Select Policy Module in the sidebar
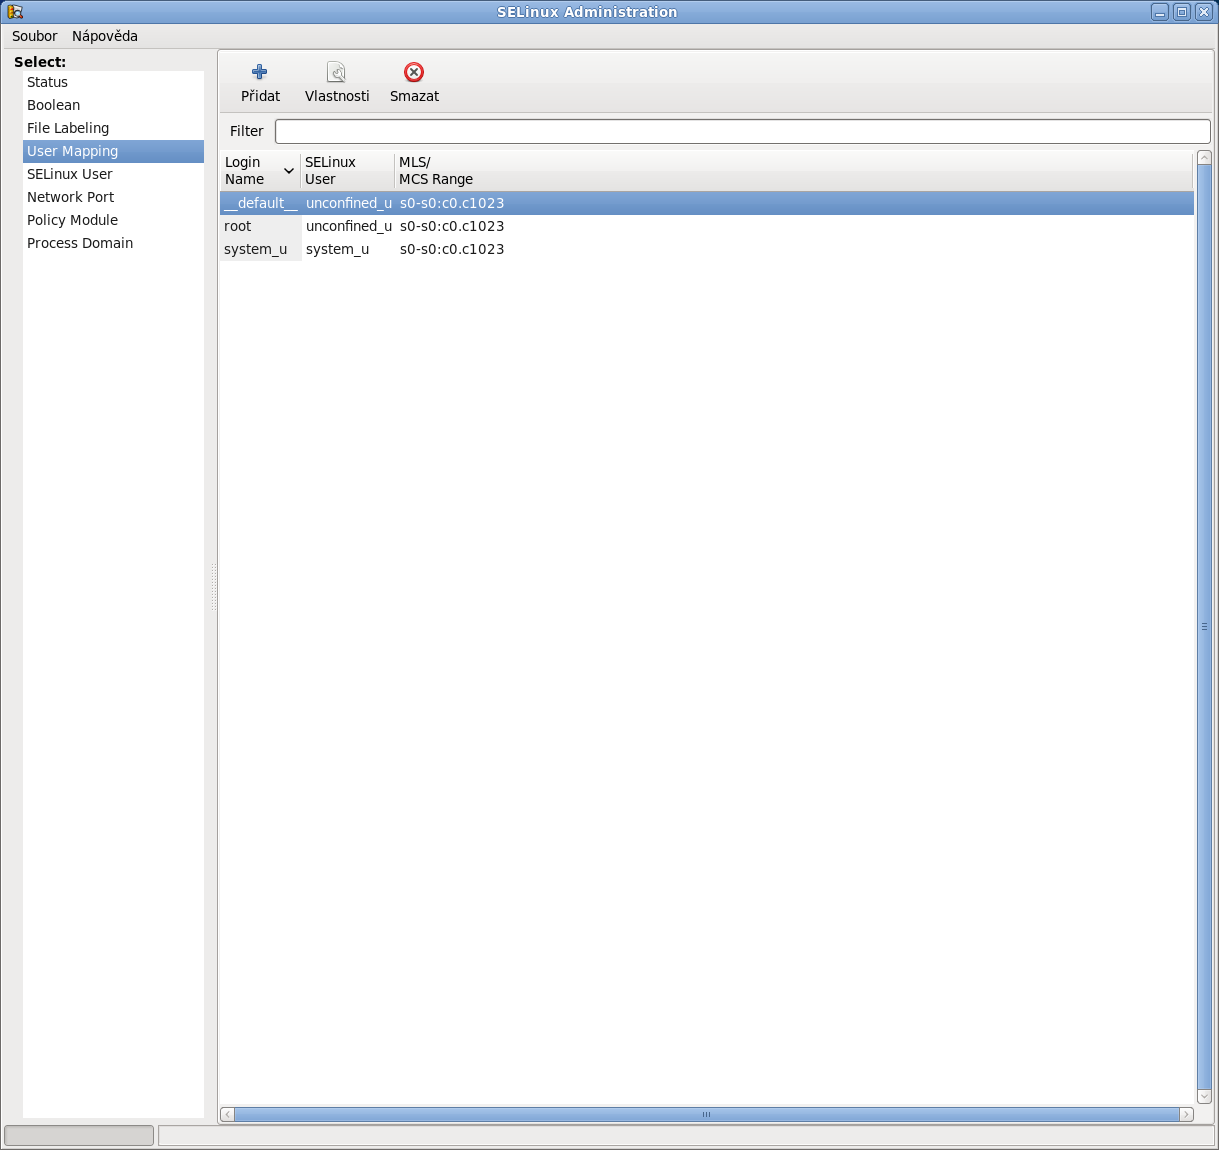 click(113, 220)
